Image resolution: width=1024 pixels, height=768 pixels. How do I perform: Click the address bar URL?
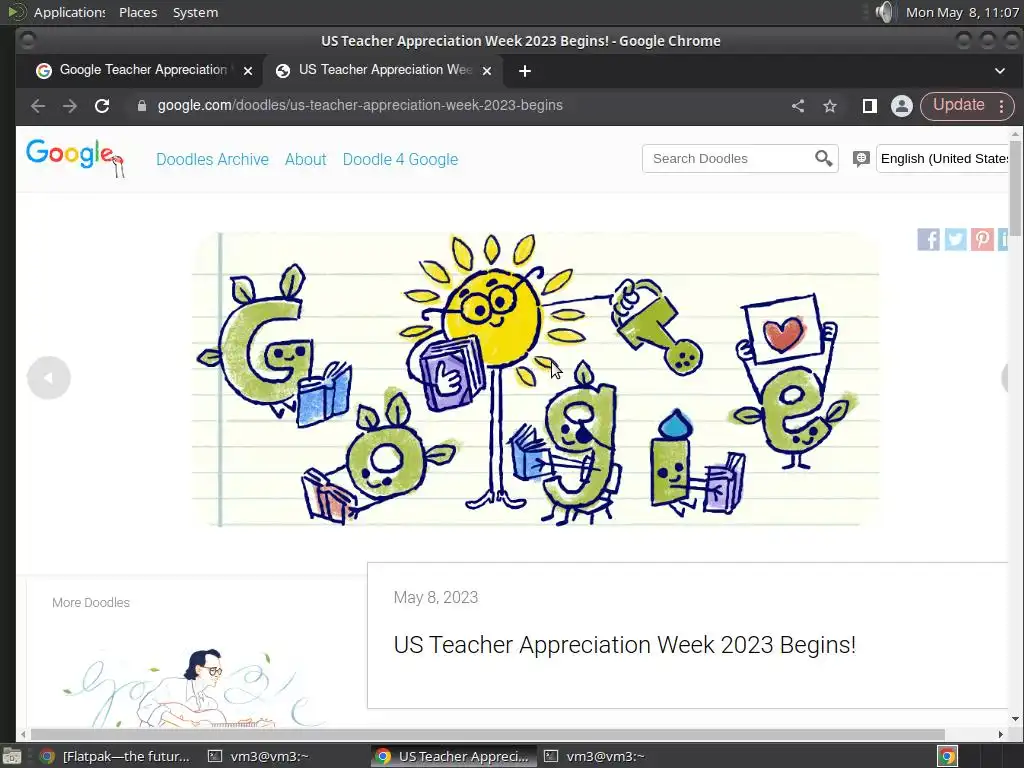point(360,105)
